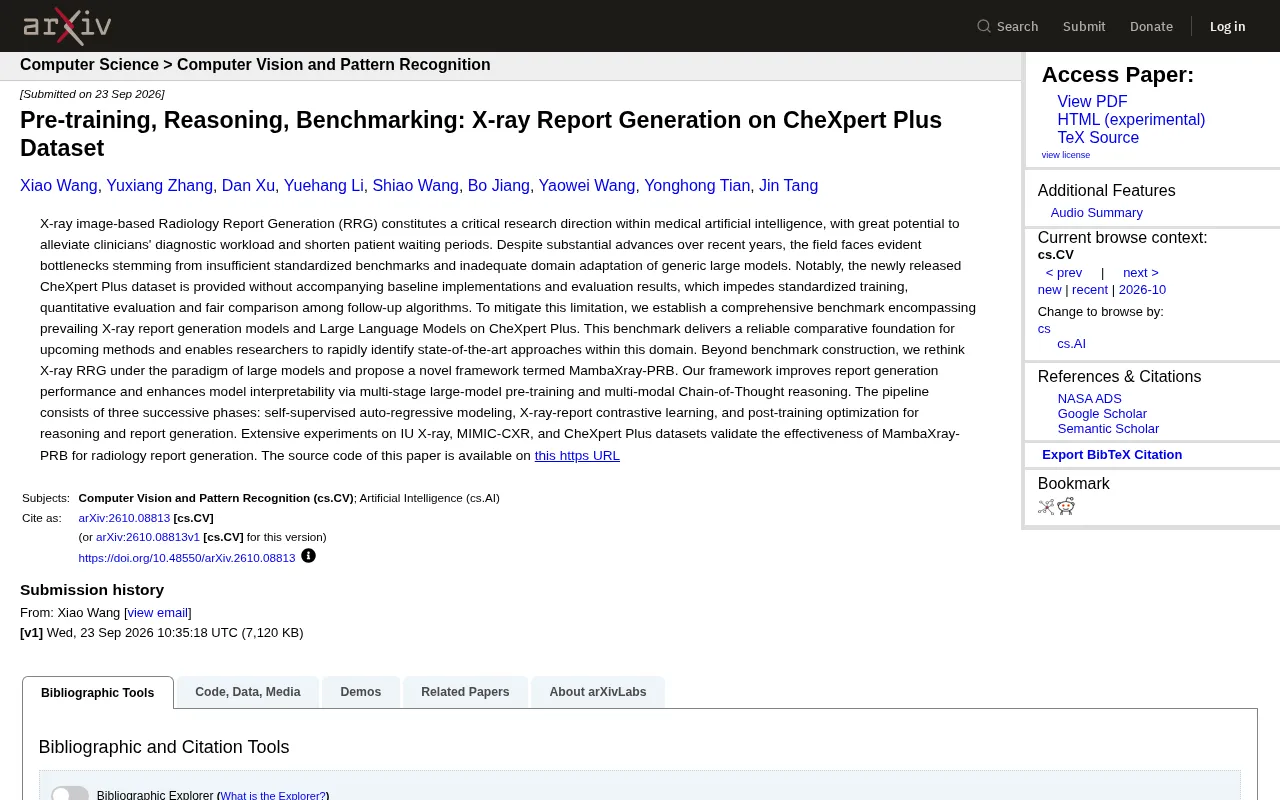Bookmark paper on Reddit icon

point(1066,506)
